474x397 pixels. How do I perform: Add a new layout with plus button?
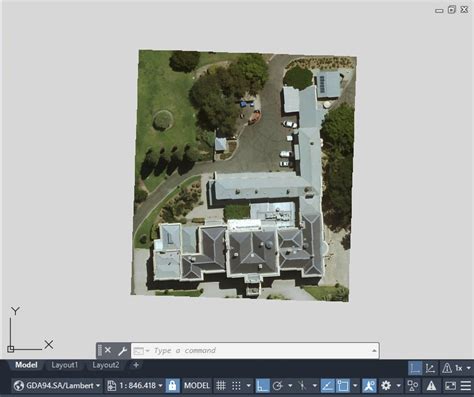(136, 365)
